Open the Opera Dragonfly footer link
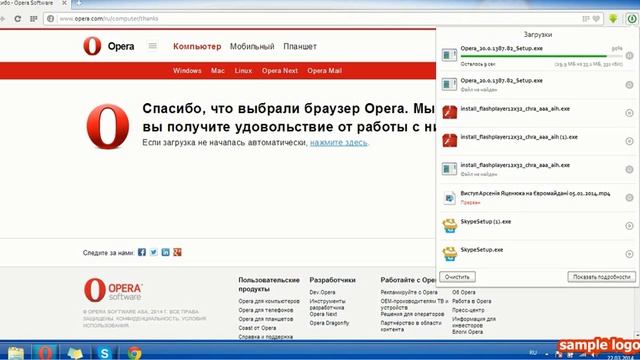Image resolution: width=640 pixels, height=360 pixels. (x=329, y=323)
